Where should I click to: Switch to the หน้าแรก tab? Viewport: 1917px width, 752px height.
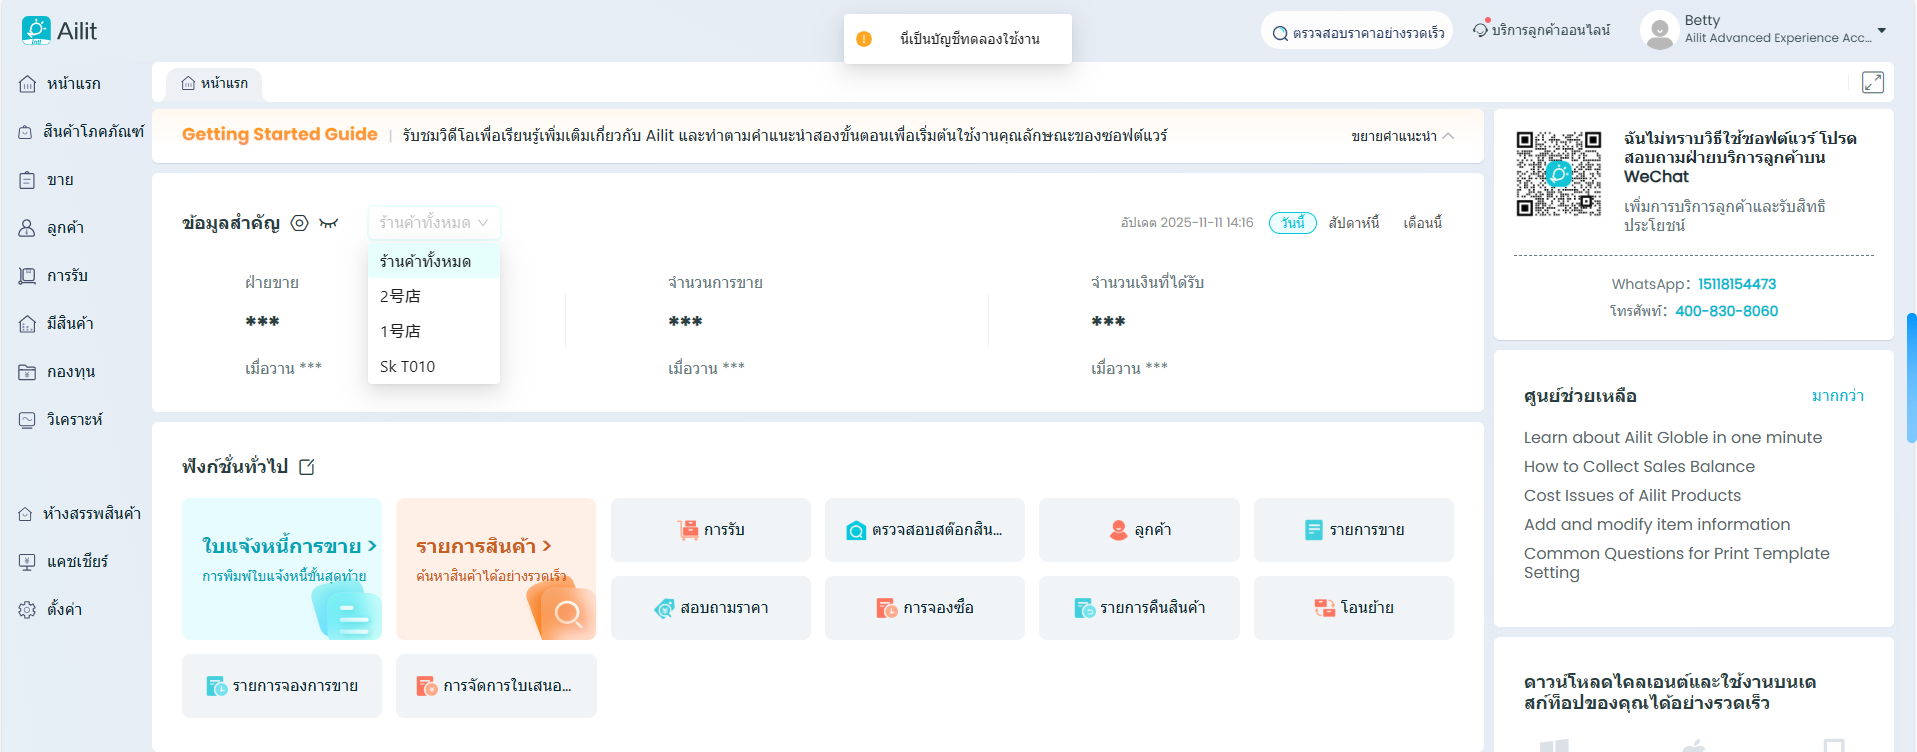point(214,84)
